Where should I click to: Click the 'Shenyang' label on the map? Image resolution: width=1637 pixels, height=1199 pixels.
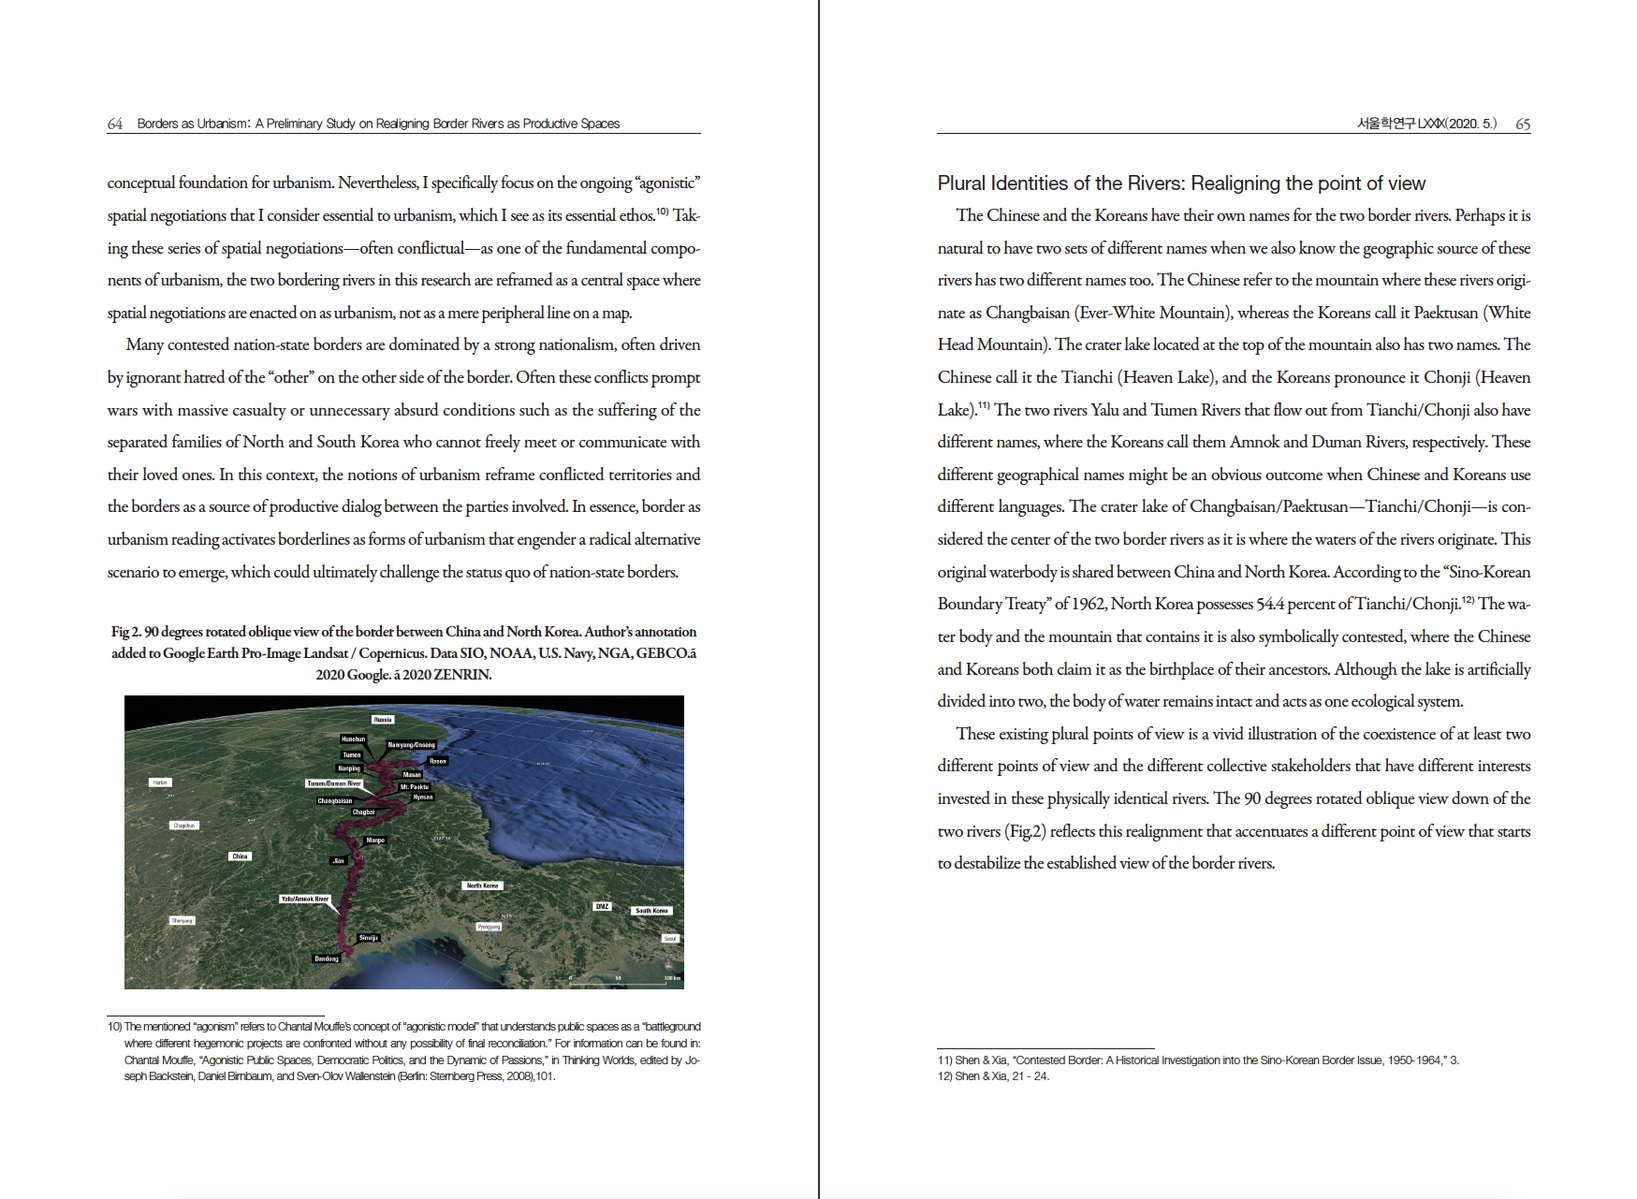click(182, 920)
